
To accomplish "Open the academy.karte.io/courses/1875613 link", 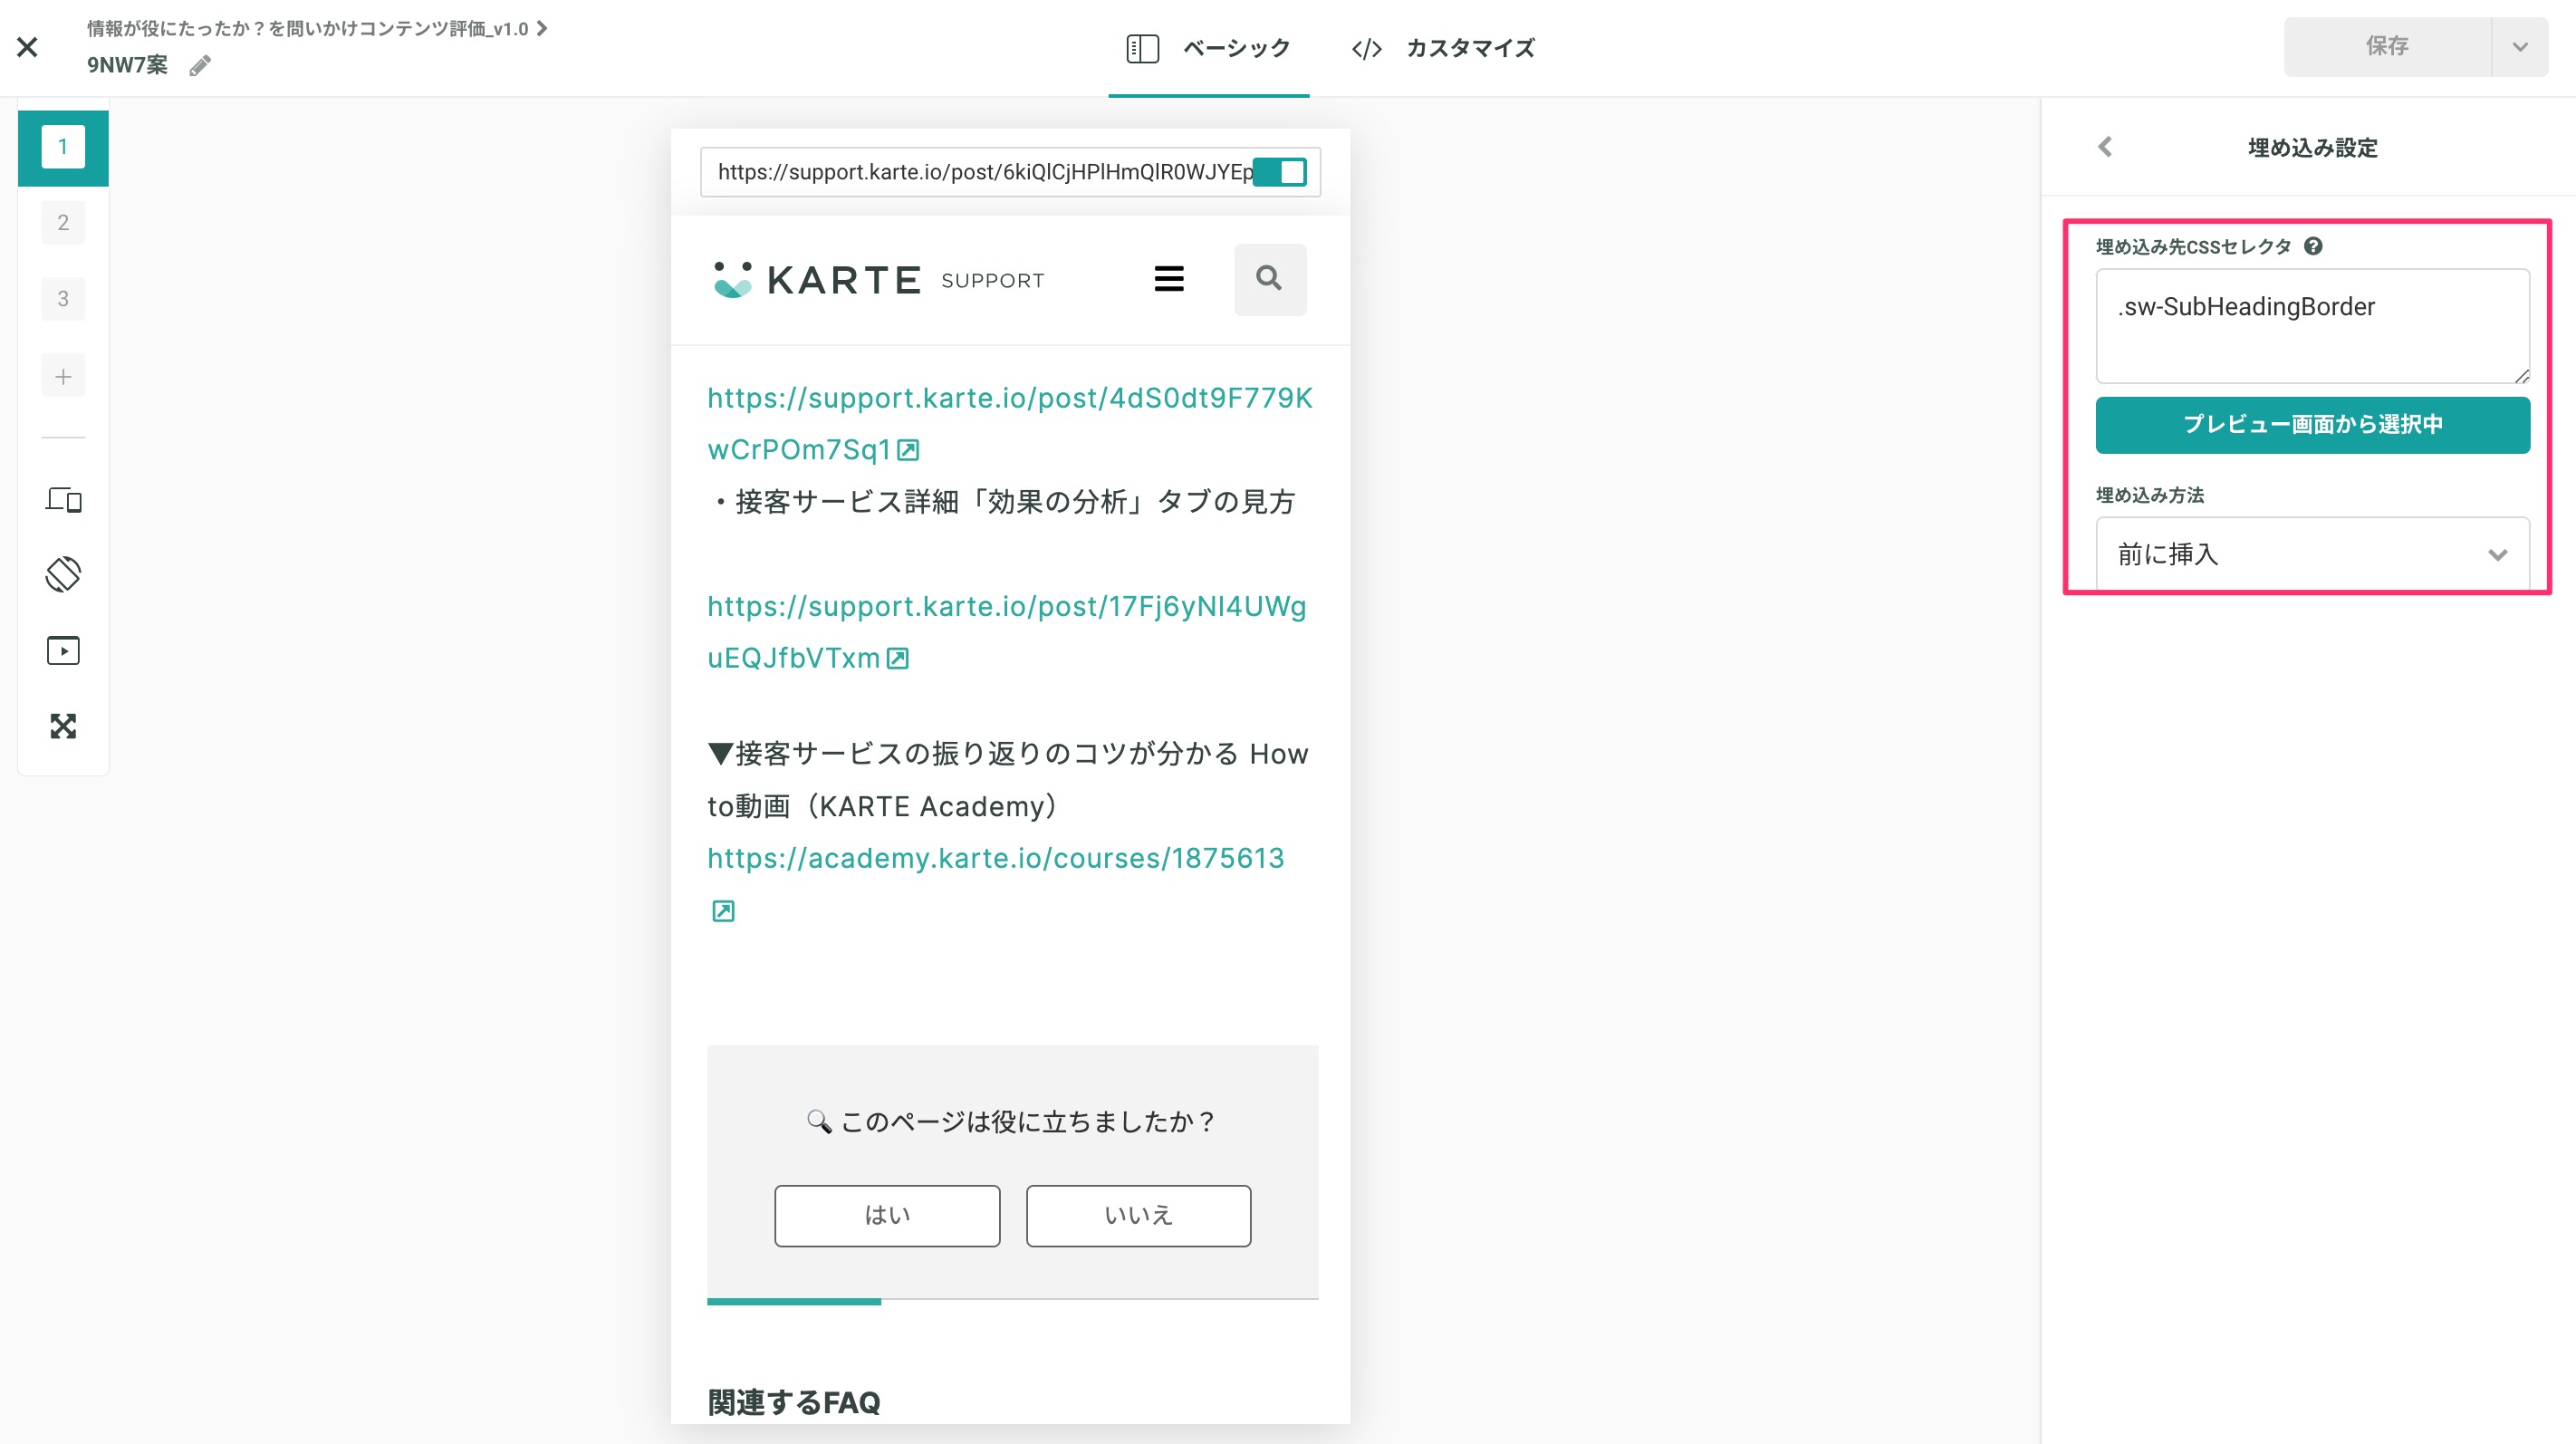I will (x=996, y=858).
